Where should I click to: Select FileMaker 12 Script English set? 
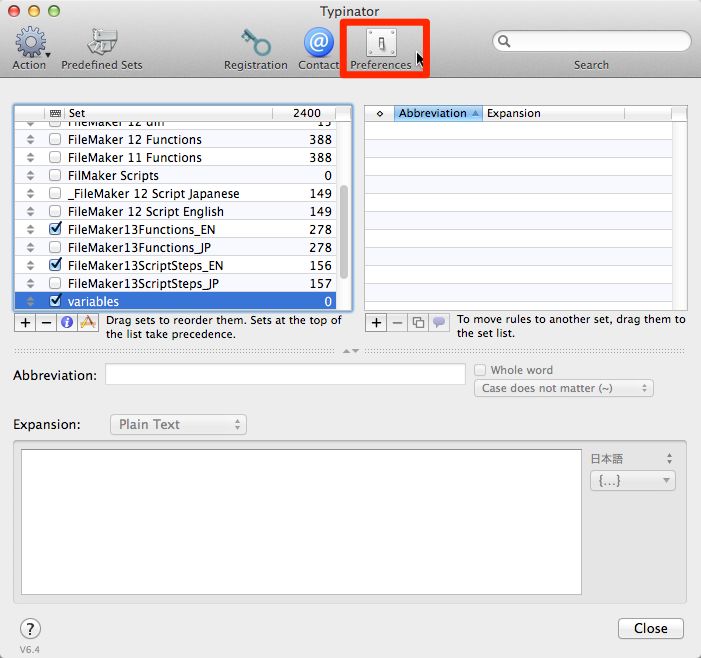(175, 211)
